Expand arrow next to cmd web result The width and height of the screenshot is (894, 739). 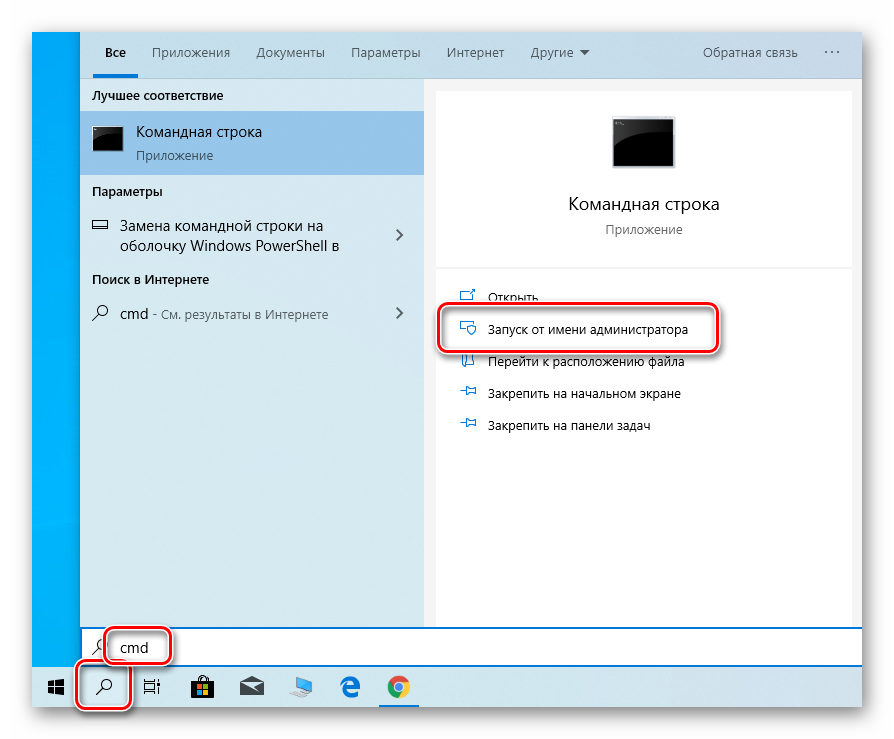(x=400, y=313)
